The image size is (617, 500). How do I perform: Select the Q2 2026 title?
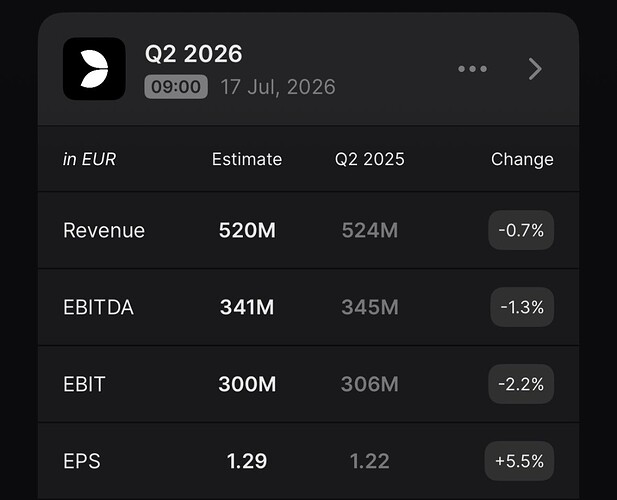point(194,54)
